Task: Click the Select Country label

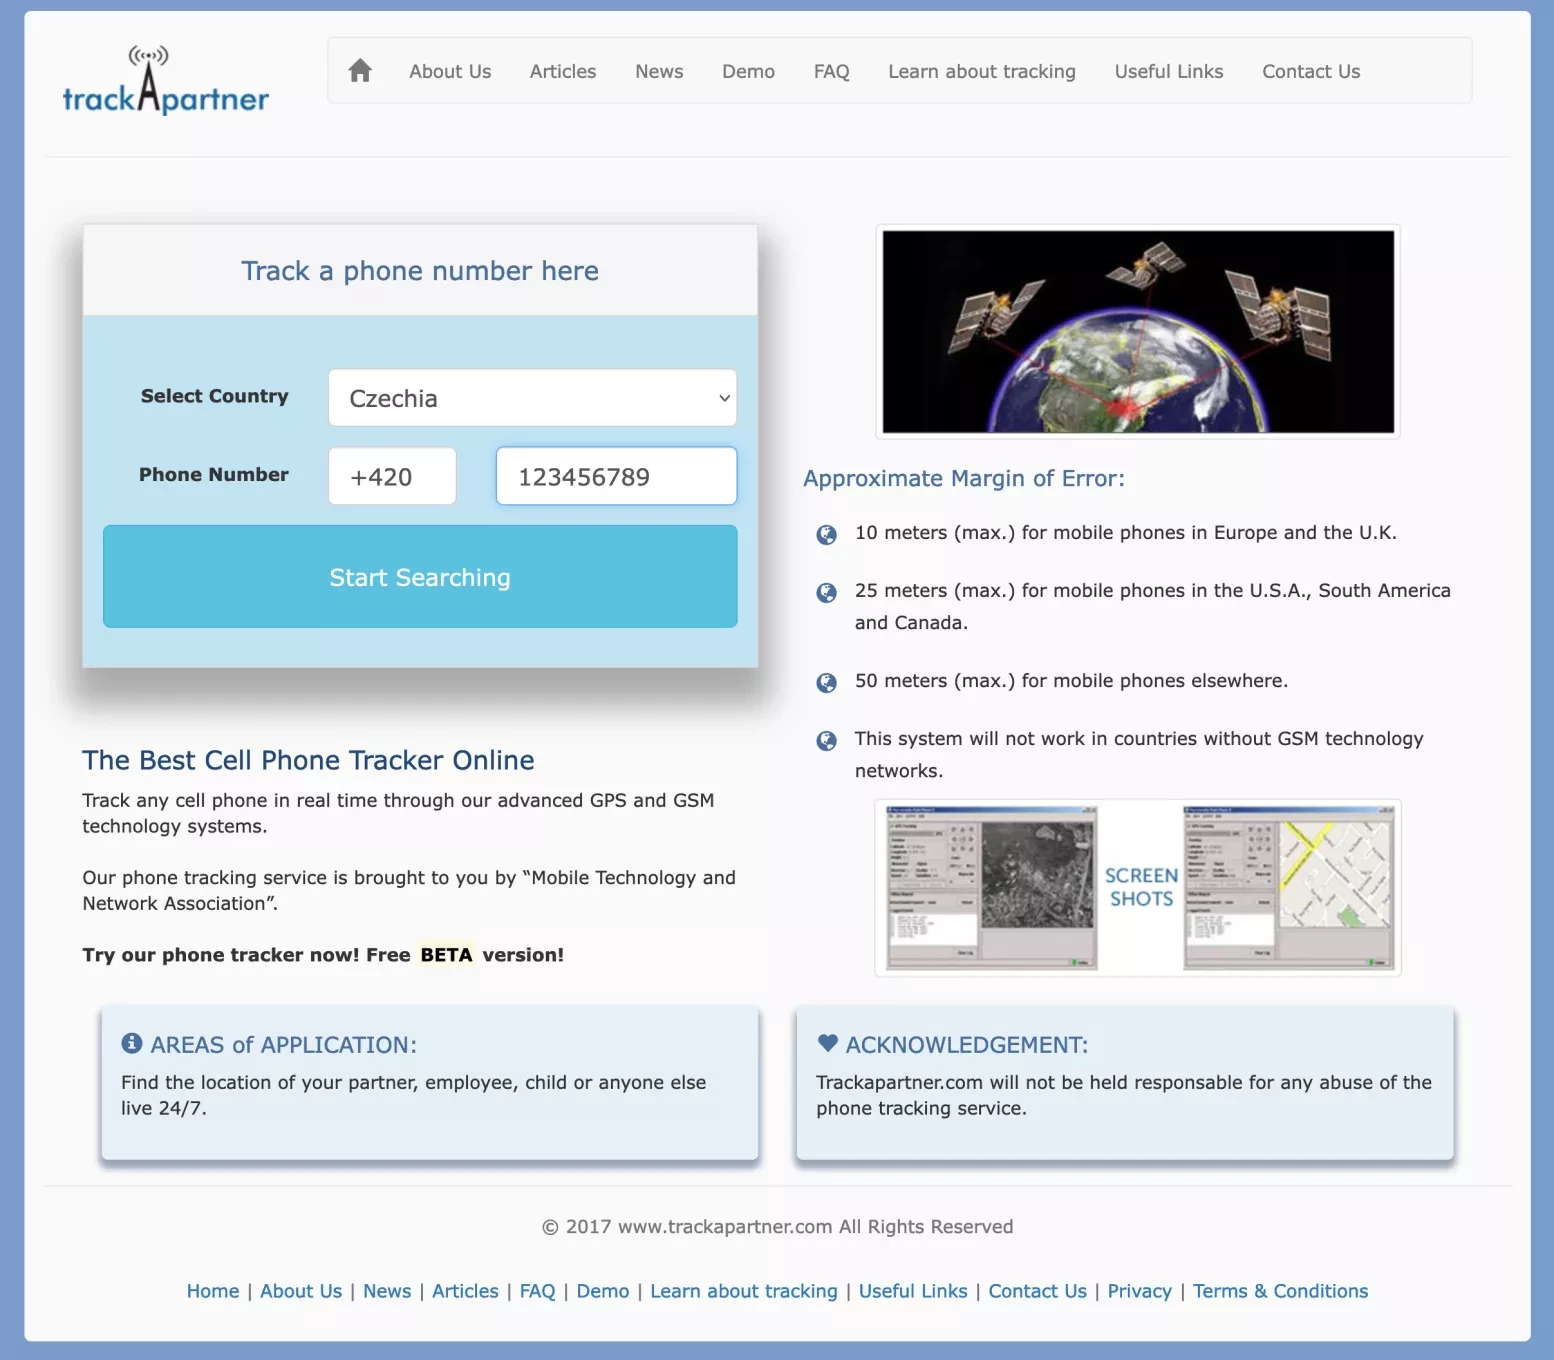Action: [214, 396]
